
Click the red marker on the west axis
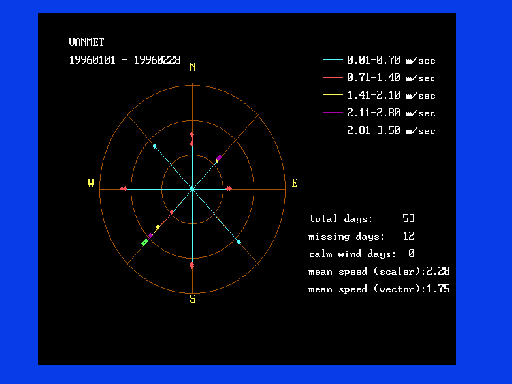[x=123, y=189]
